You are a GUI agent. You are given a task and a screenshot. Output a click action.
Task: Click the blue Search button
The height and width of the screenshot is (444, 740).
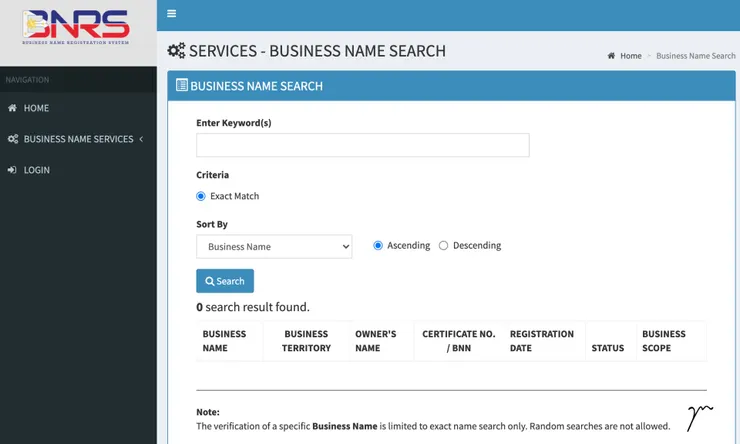(x=225, y=281)
